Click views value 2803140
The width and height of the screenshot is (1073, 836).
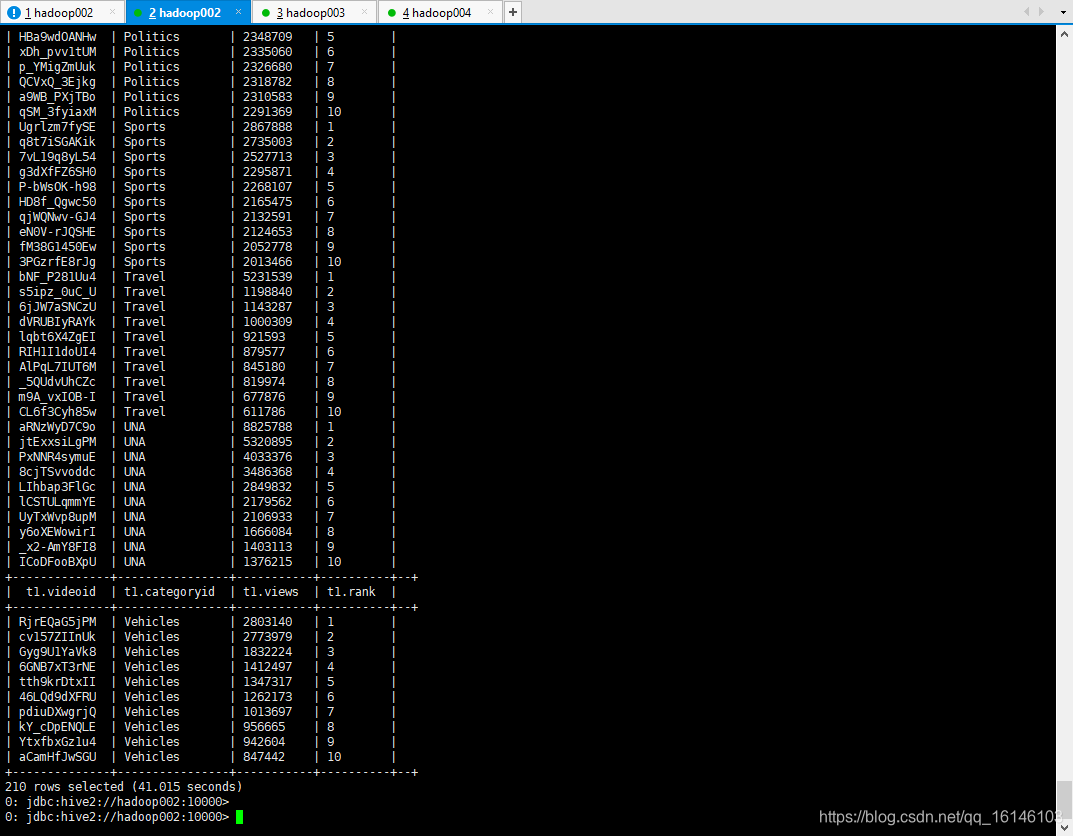tap(268, 622)
